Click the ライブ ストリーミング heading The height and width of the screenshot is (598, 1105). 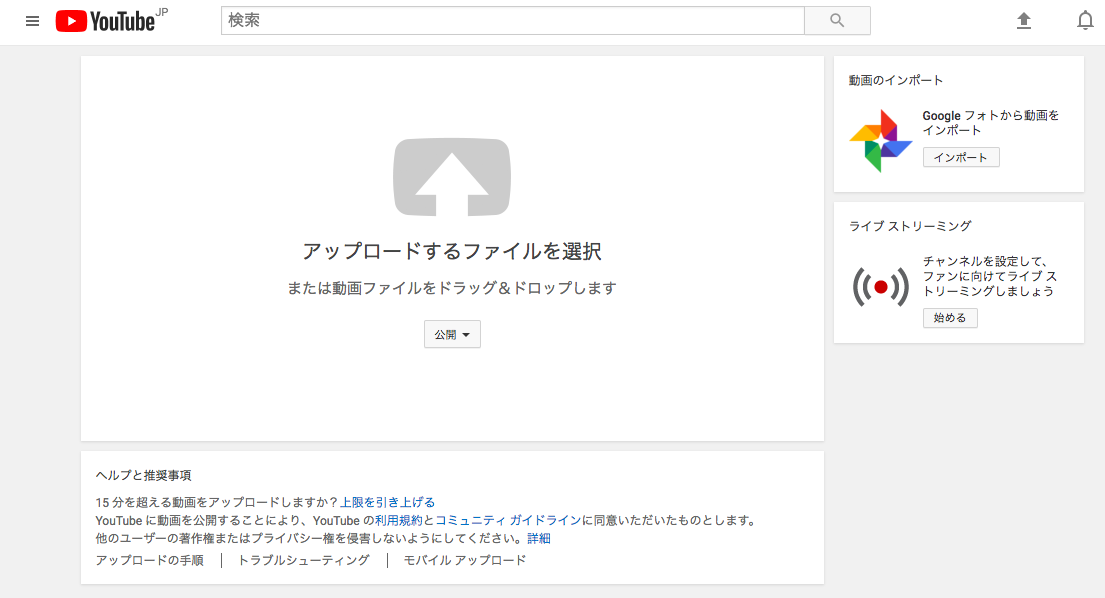(910, 226)
